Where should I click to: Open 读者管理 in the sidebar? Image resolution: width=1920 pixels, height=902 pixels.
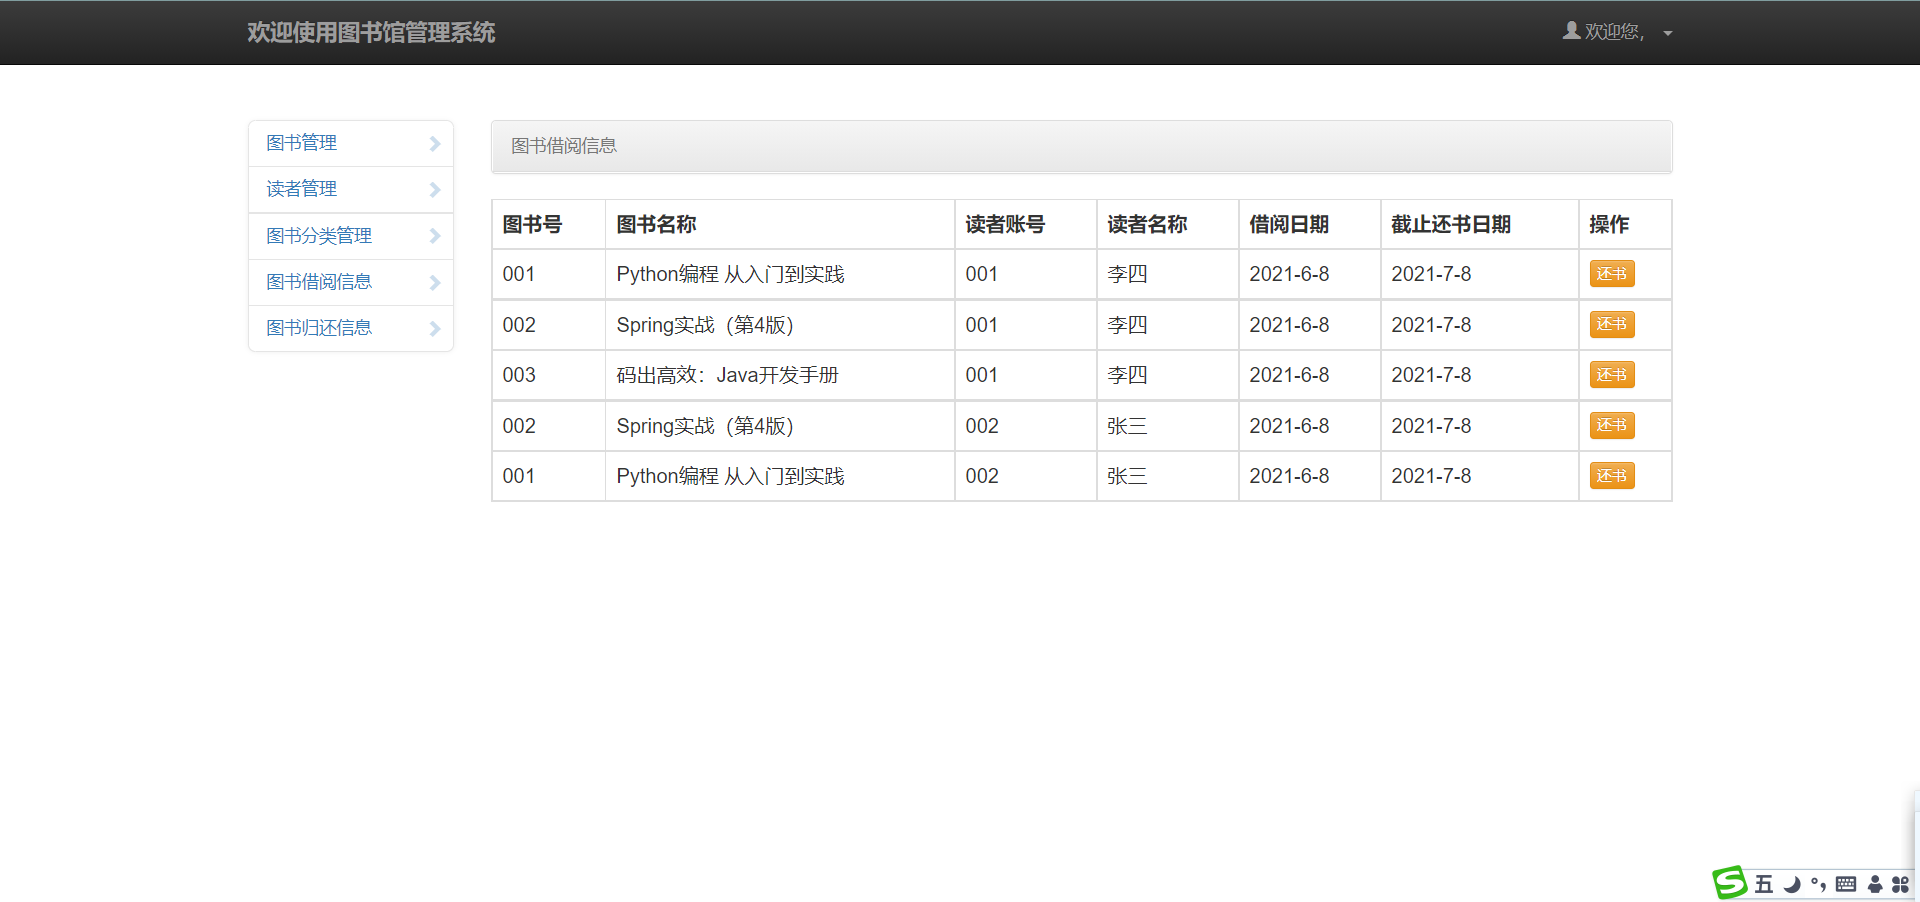351,189
